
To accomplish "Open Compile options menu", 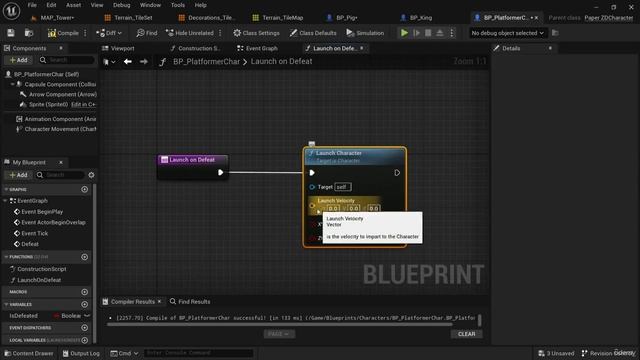I will 85,33.
